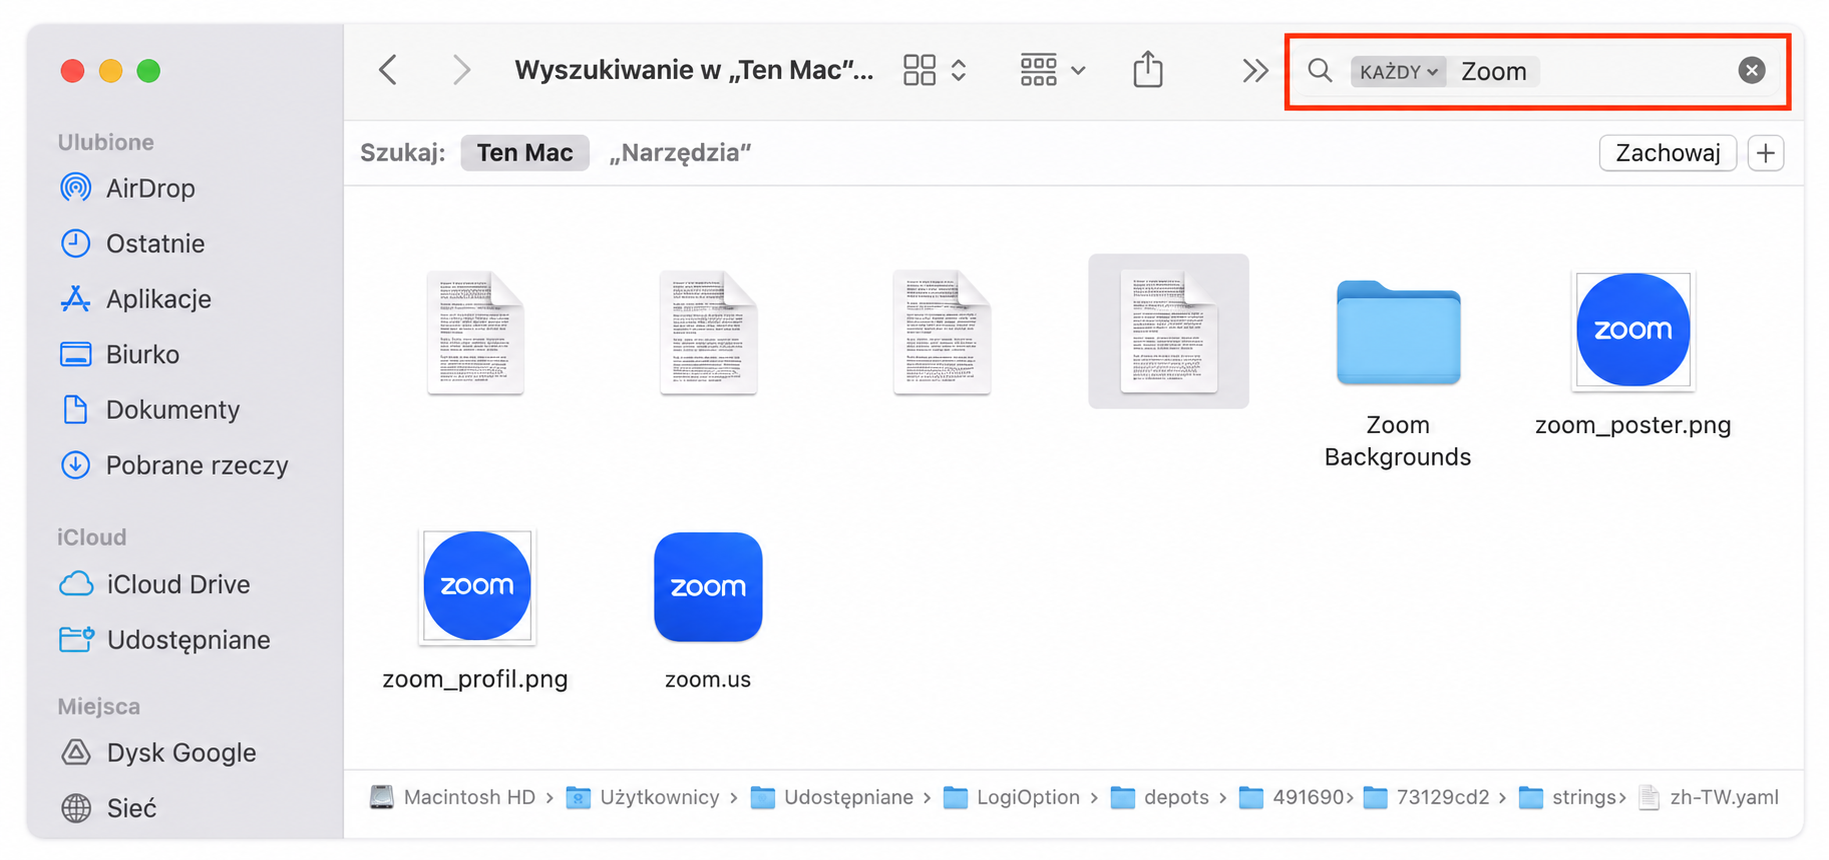Click strings in the path bar
The width and height of the screenshot is (1829, 860).
click(1568, 797)
